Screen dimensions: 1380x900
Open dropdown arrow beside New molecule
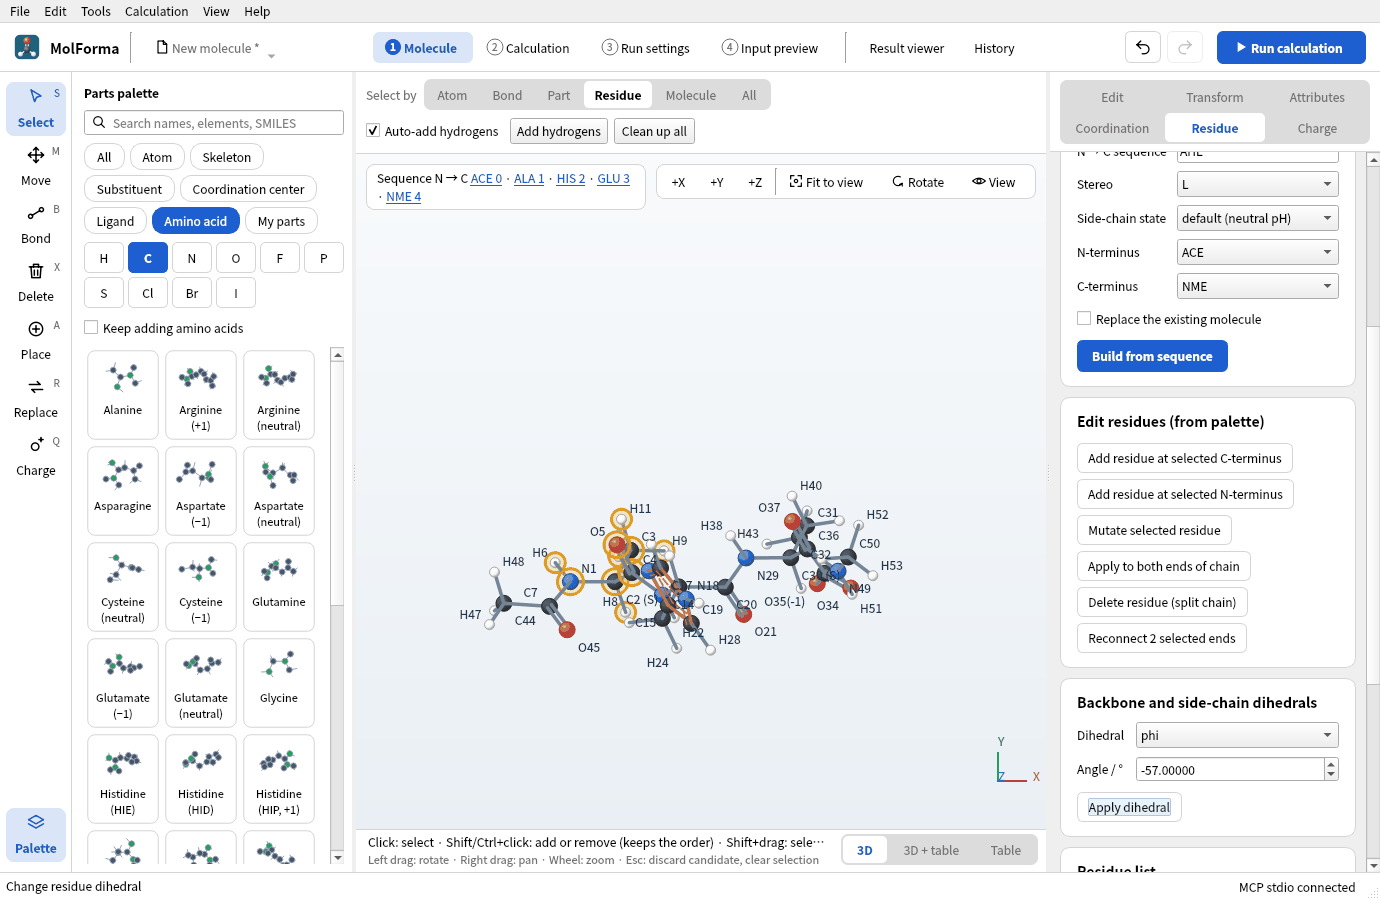pos(271,56)
